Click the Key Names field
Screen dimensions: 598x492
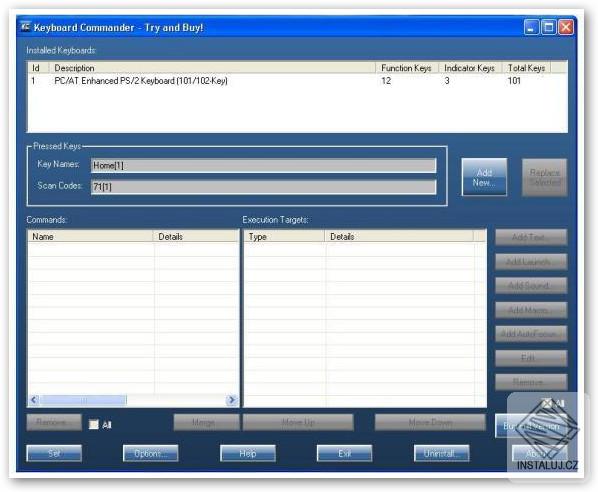click(263, 166)
